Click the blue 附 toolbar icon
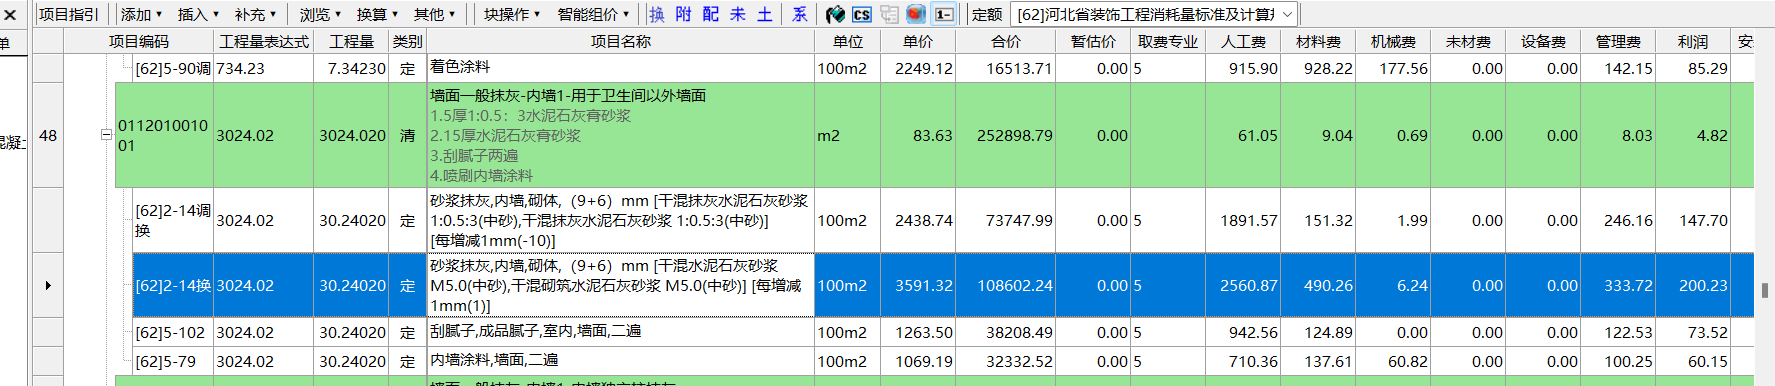1775x386 pixels. tap(684, 14)
